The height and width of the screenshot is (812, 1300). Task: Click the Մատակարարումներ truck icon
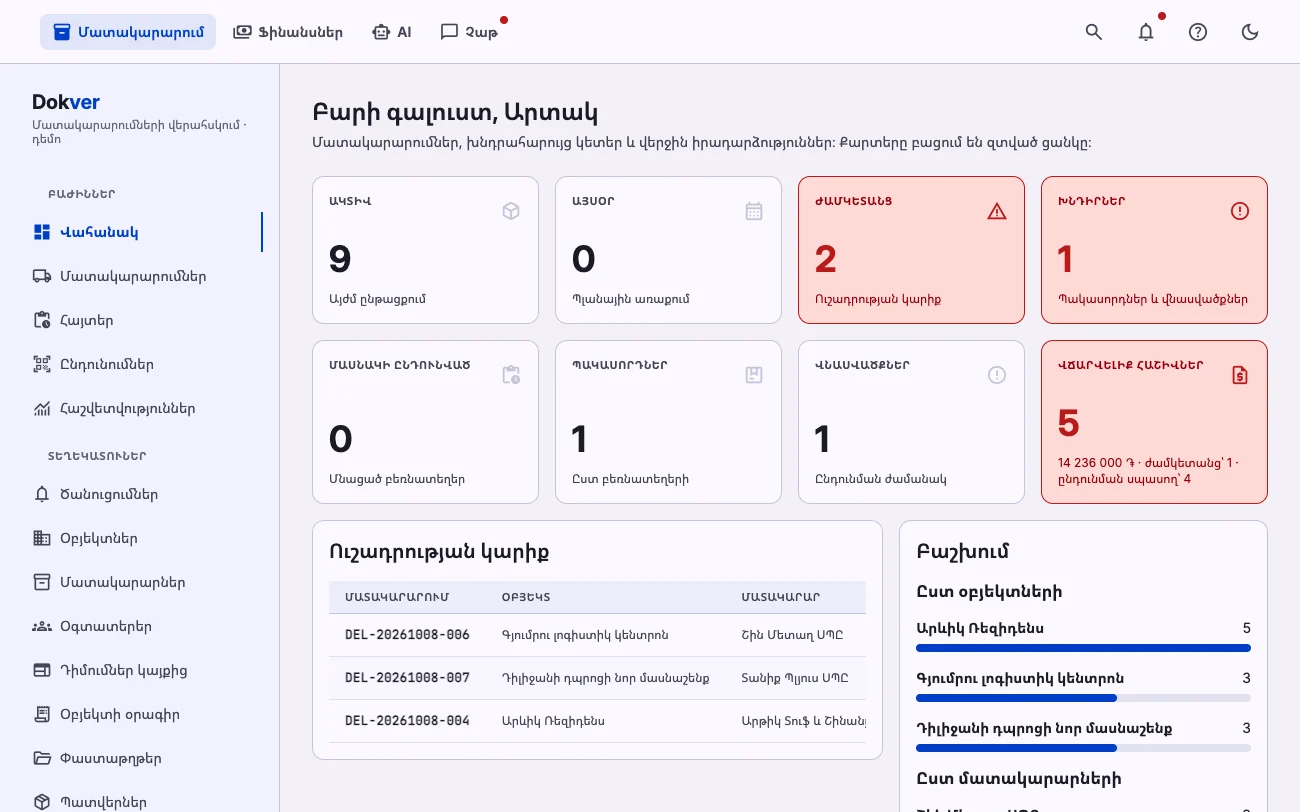[x=42, y=276]
